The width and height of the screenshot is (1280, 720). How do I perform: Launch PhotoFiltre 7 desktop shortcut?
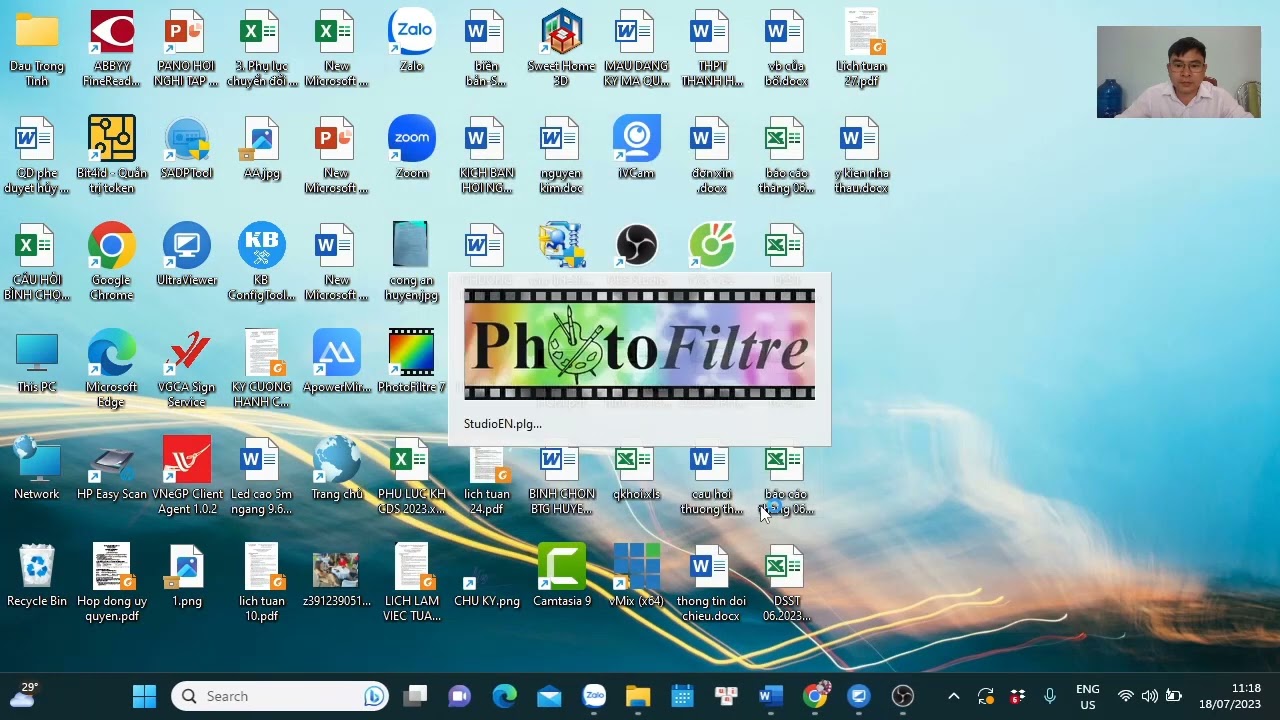411,362
